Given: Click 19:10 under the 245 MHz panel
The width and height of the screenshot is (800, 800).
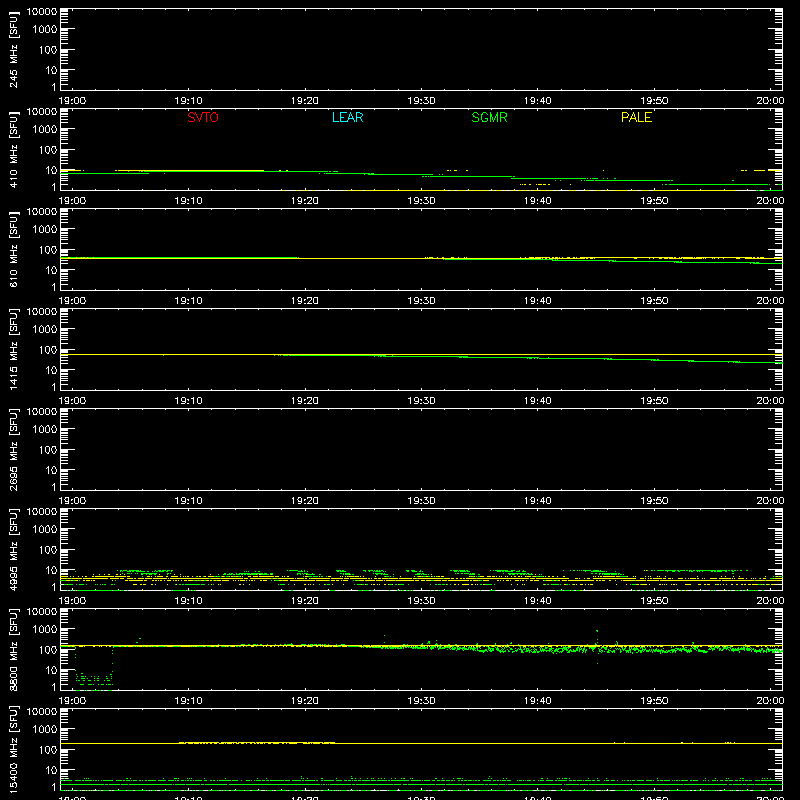Looking at the screenshot, I should [188, 101].
